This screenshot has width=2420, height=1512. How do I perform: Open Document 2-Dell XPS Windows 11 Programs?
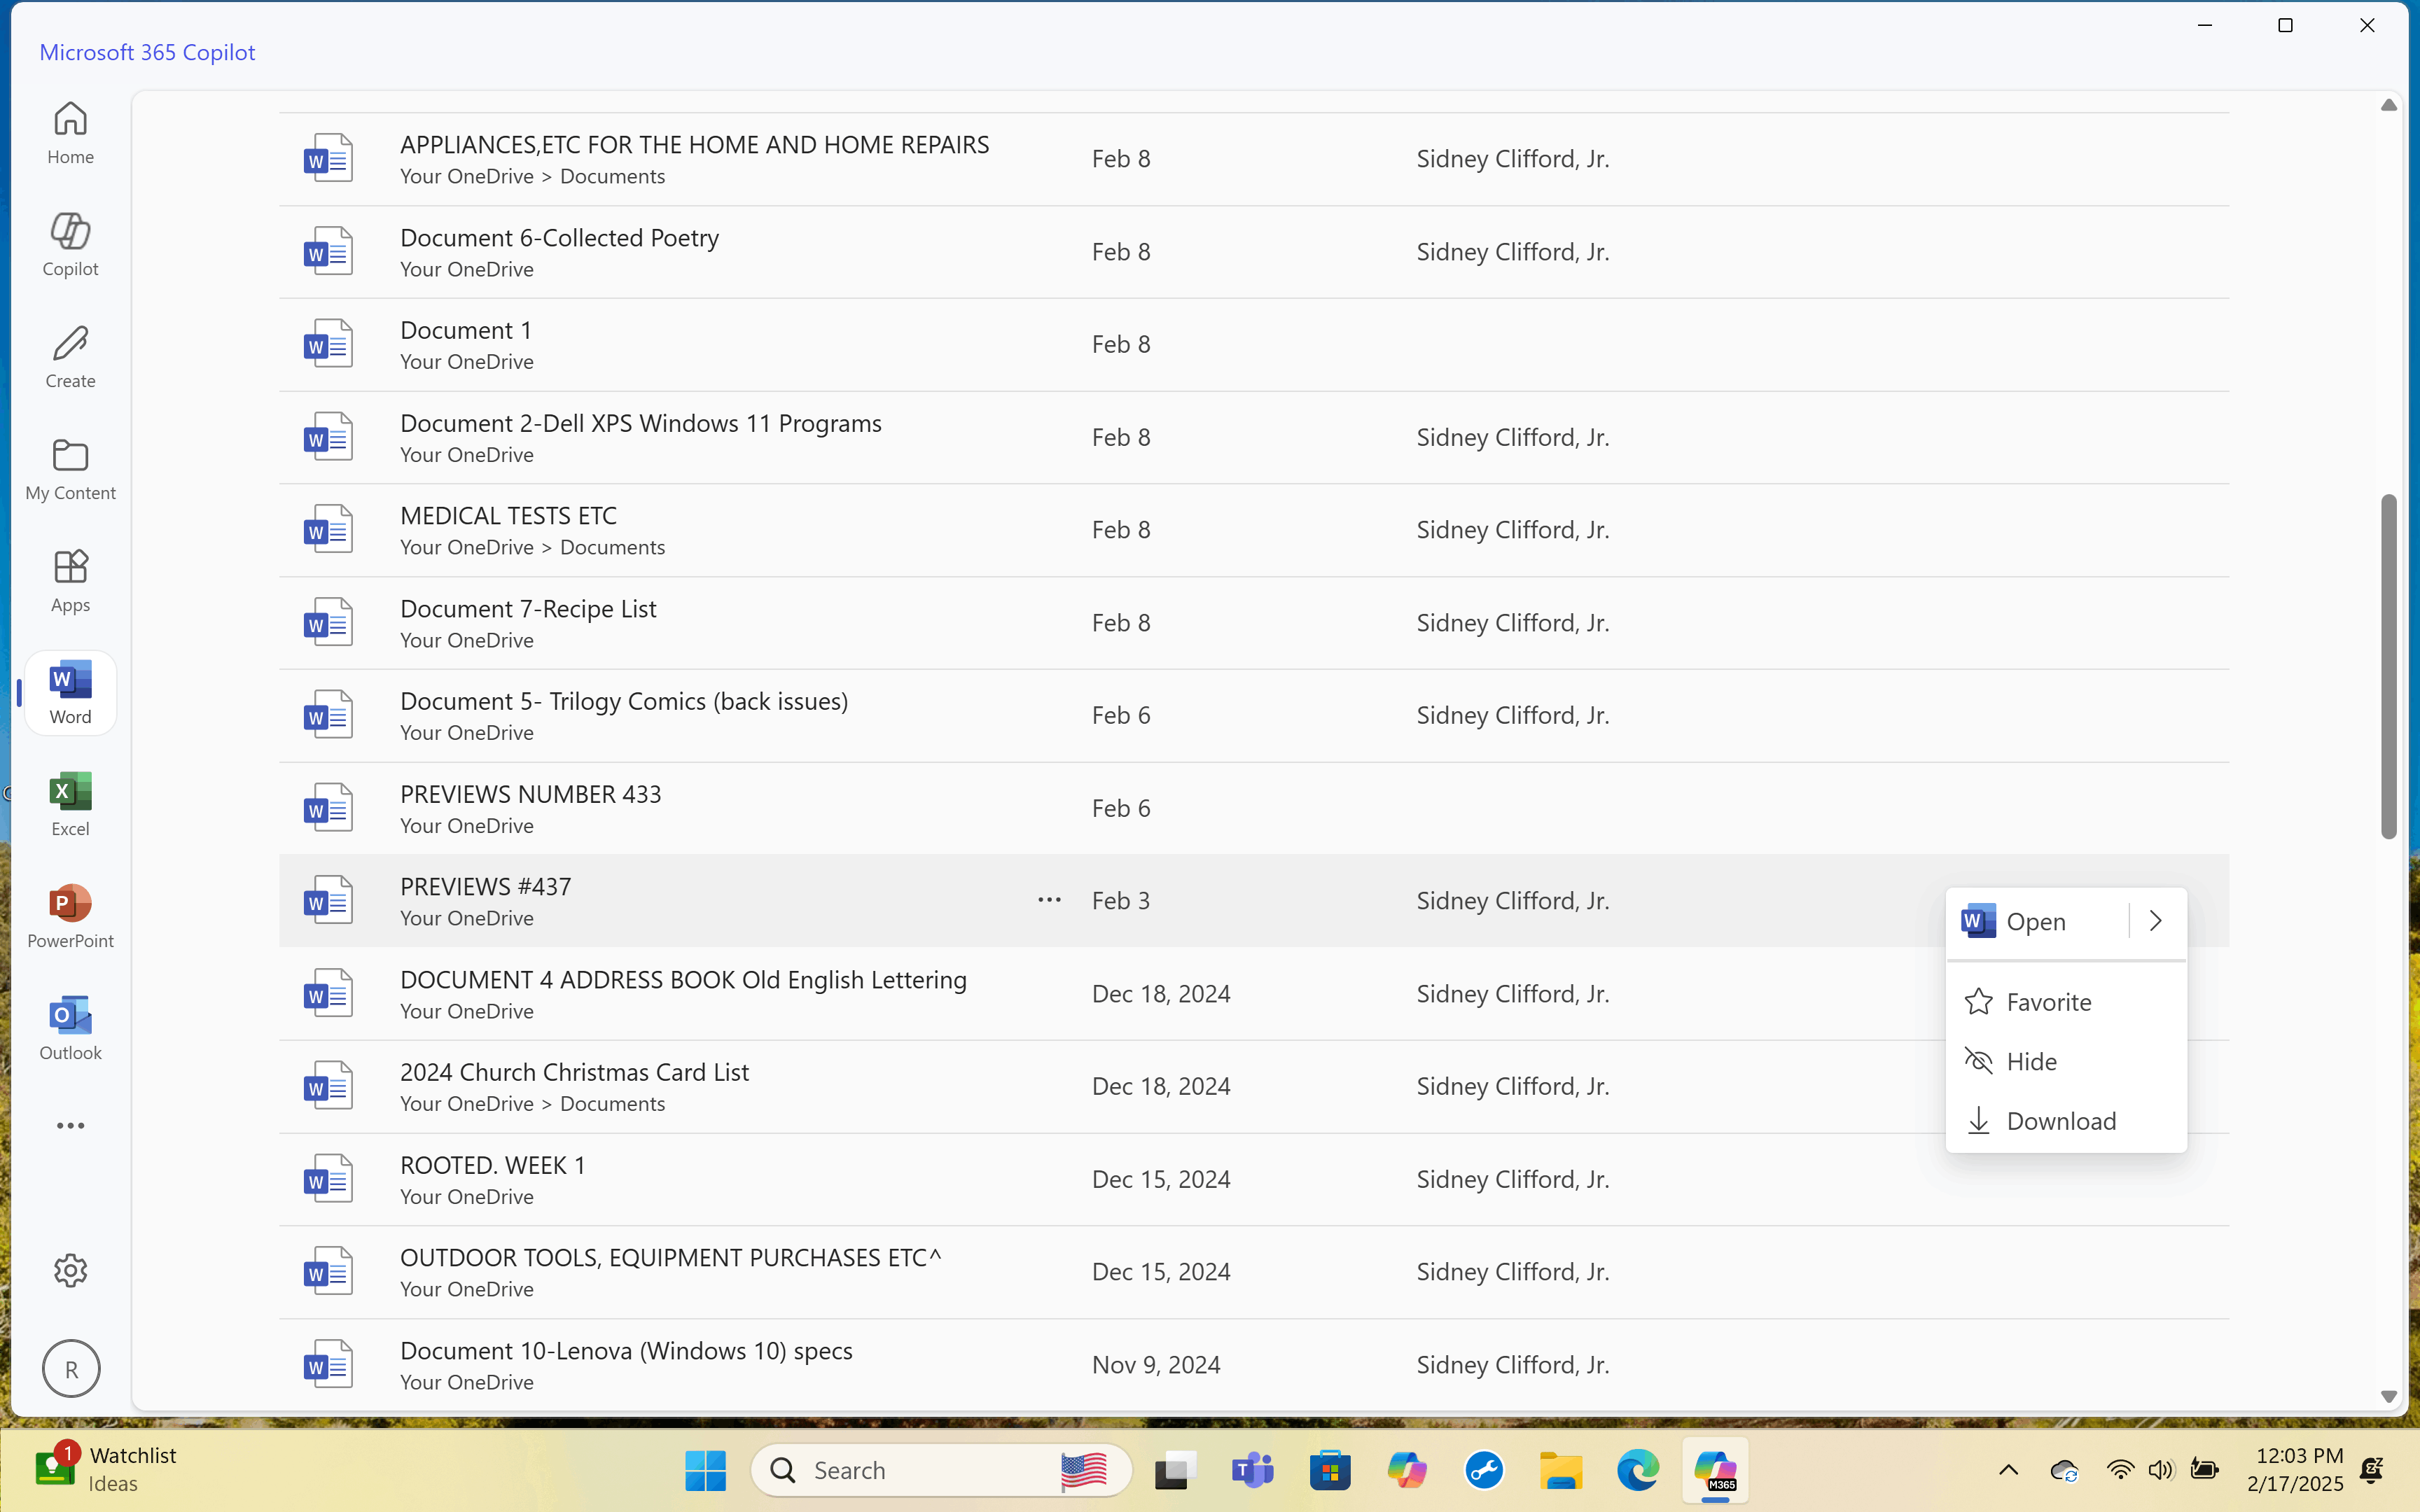[x=641, y=423]
